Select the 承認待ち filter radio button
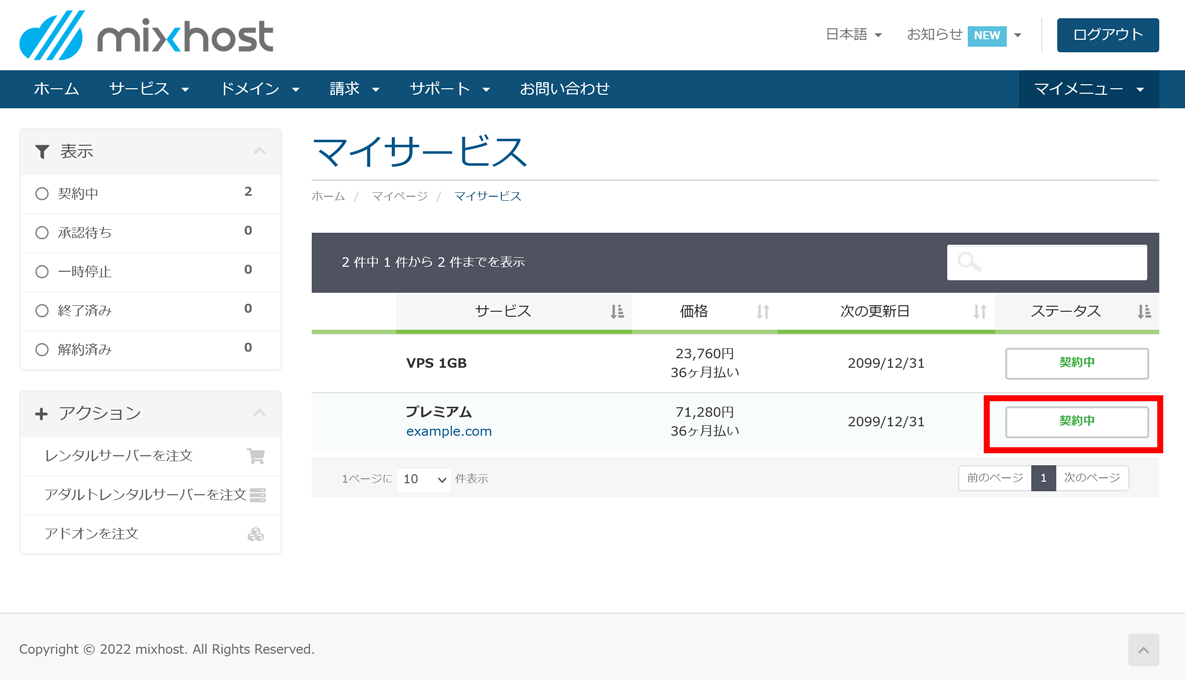Screen dimensions: 1185x680 [42, 233]
